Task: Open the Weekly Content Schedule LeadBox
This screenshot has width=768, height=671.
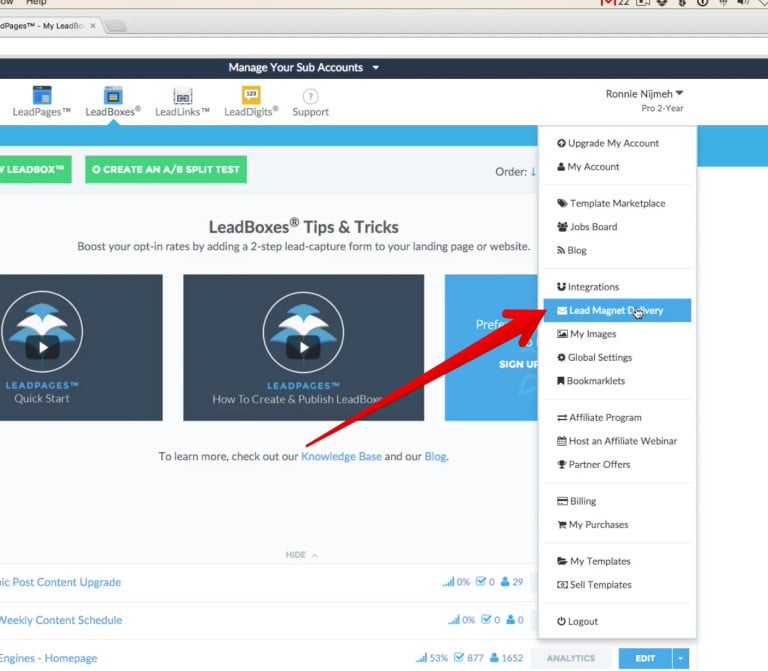Action: [x=61, y=620]
